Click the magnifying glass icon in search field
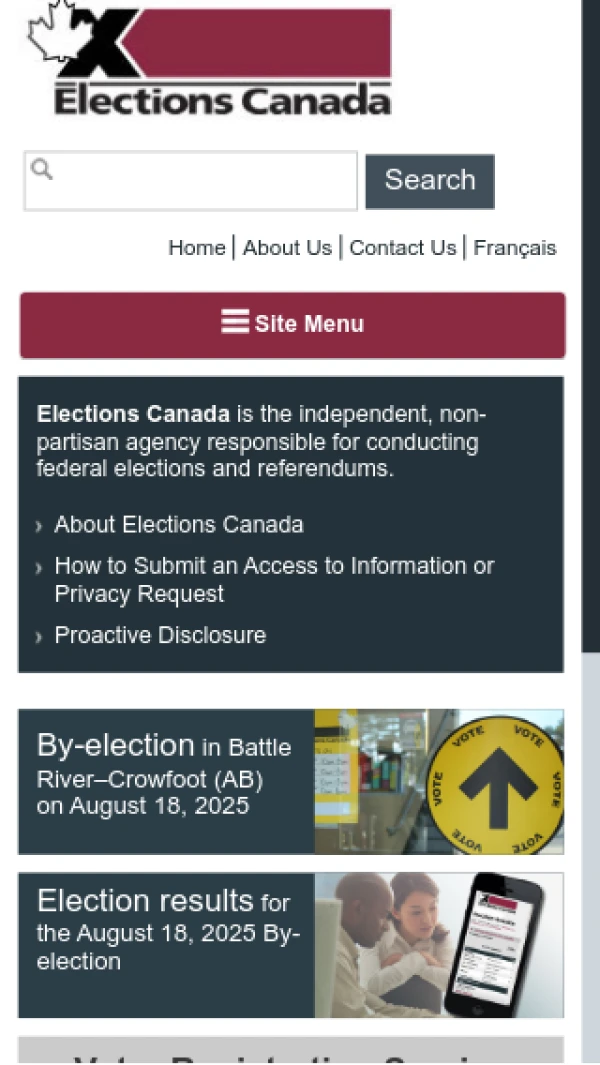Screen dimensions: 600x1065 point(41,169)
